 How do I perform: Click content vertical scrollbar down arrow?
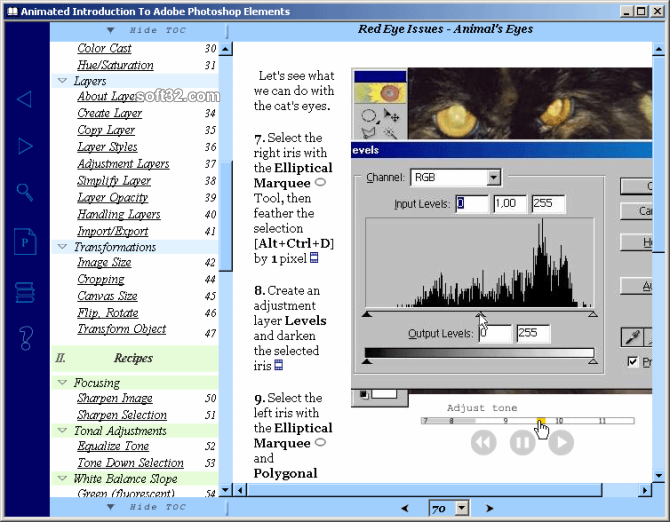tap(658, 475)
